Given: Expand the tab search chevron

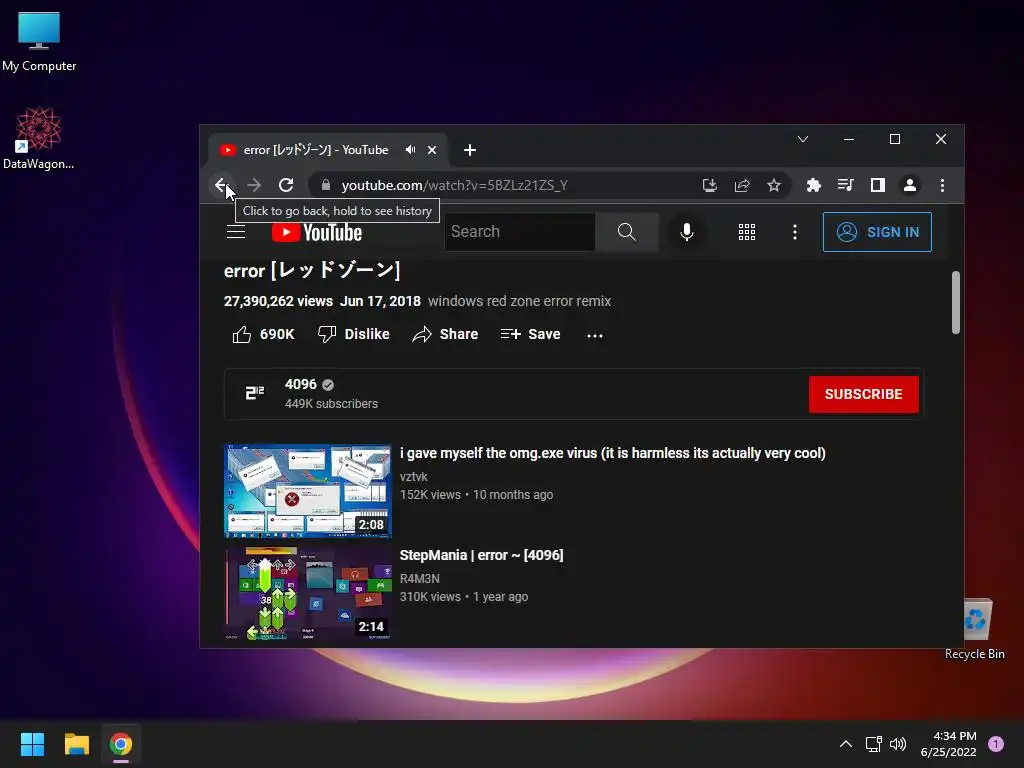Looking at the screenshot, I should 803,139.
